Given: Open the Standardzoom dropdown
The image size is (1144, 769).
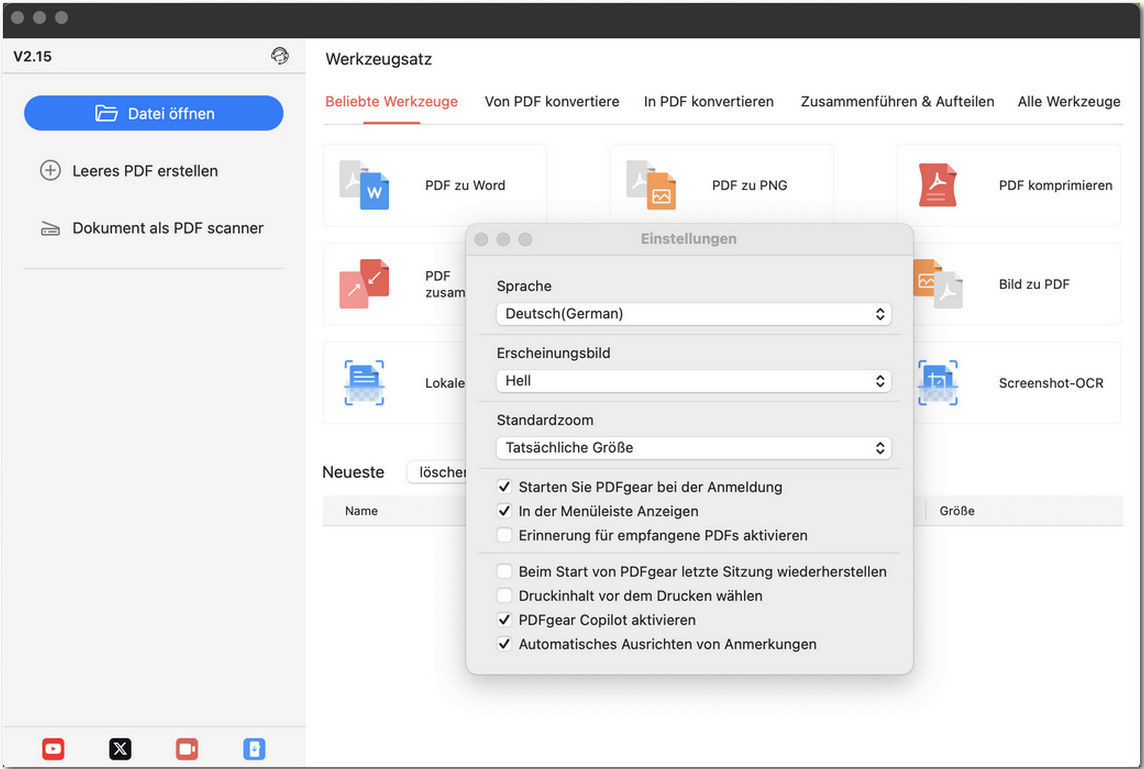Looking at the screenshot, I should (x=693, y=448).
